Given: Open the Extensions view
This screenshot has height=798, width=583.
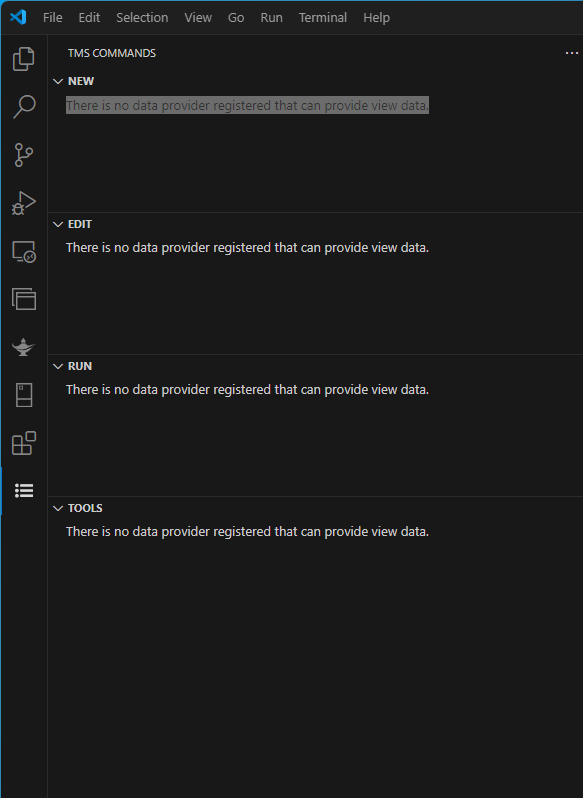Looking at the screenshot, I should [x=23, y=443].
